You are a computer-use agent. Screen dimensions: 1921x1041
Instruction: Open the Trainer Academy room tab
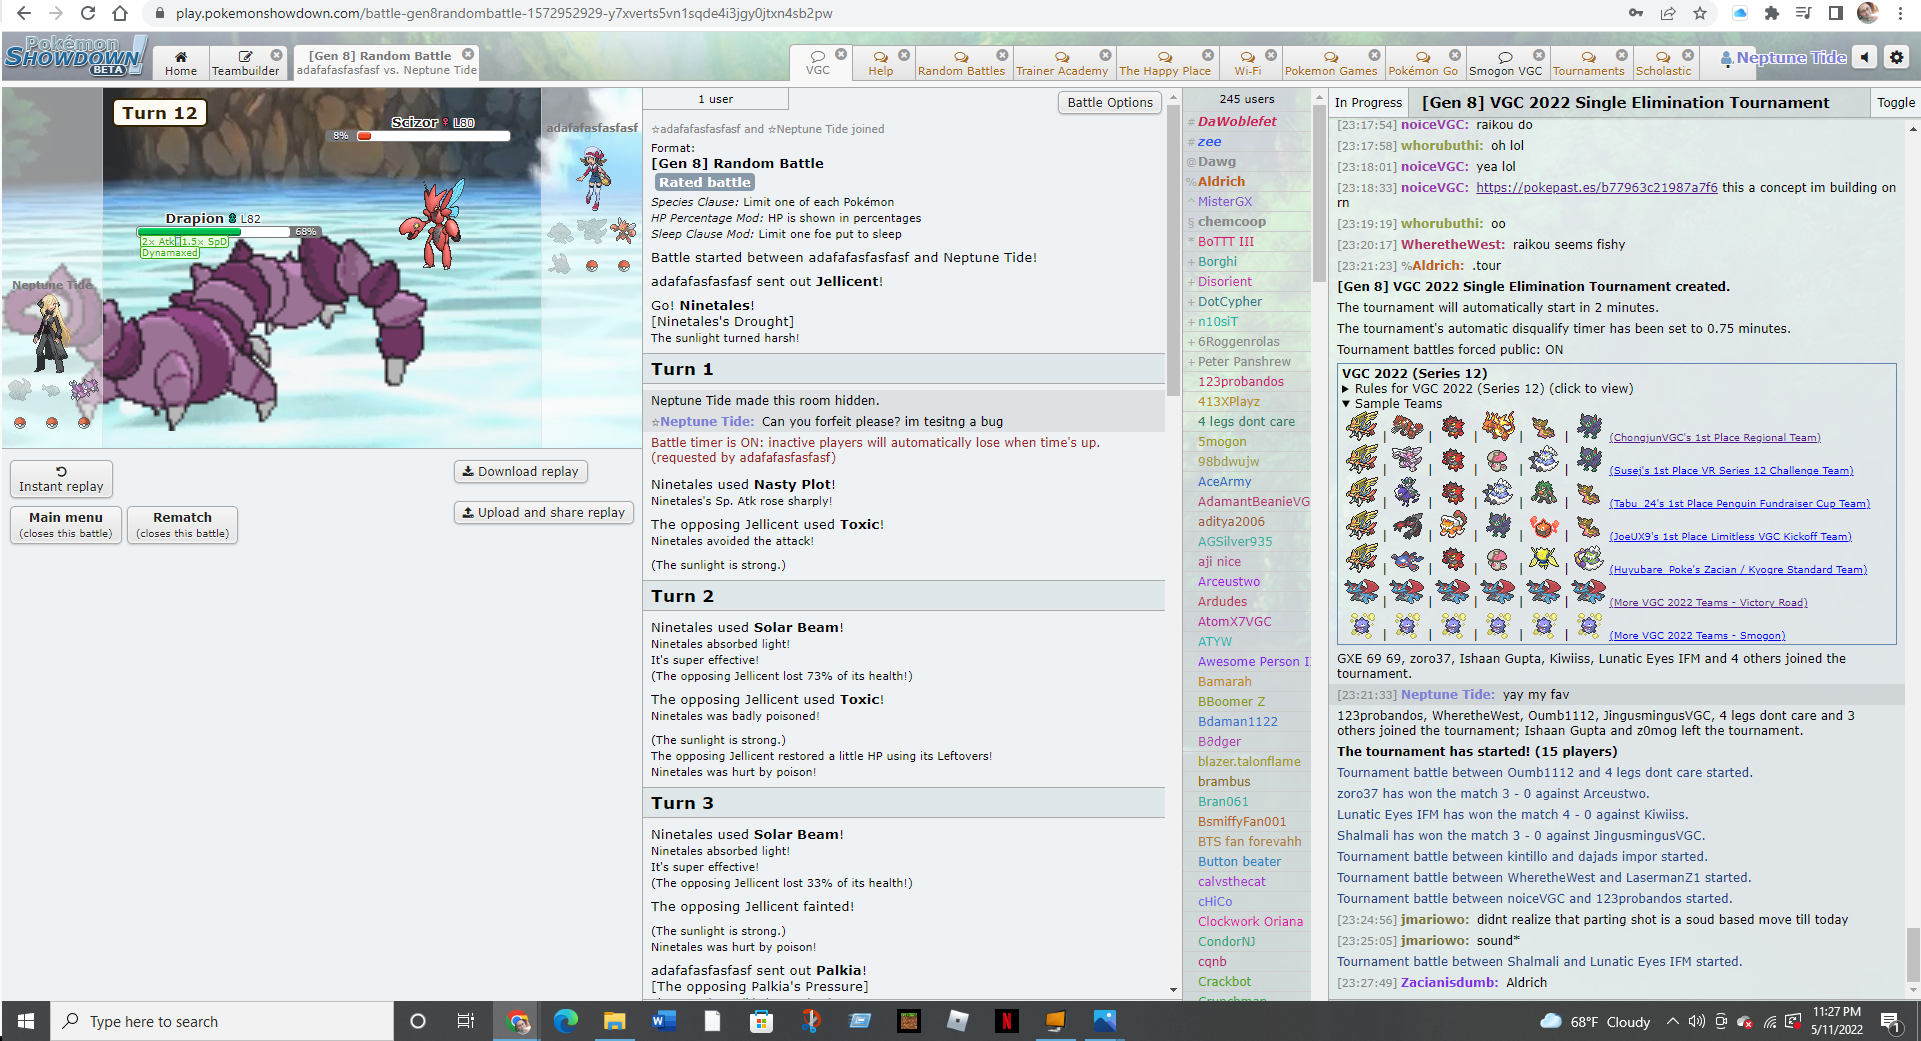click(1062, 62)
